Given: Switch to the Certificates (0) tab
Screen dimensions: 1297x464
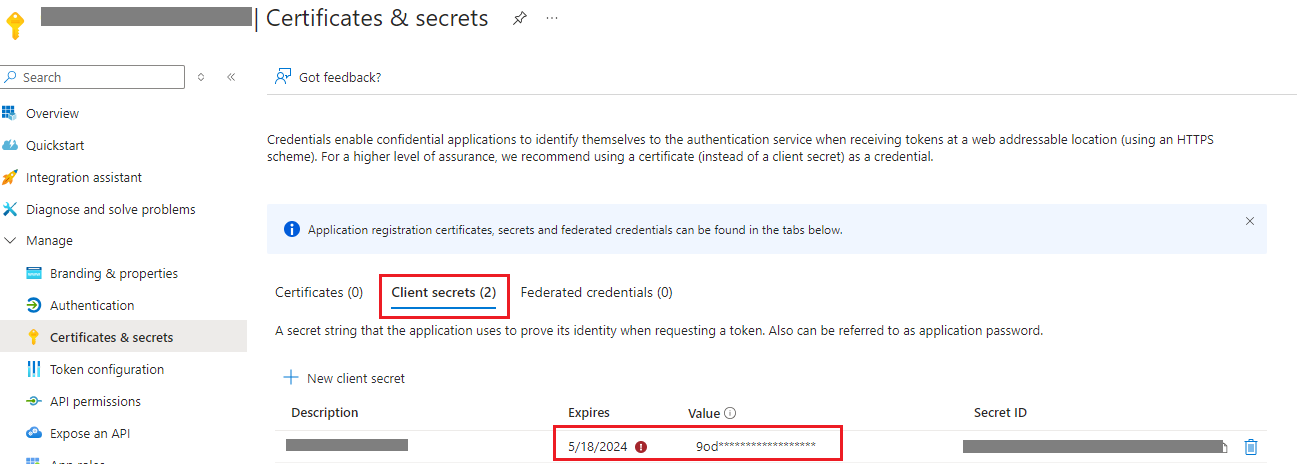Looking at the screenshot, I should [319, 293].
